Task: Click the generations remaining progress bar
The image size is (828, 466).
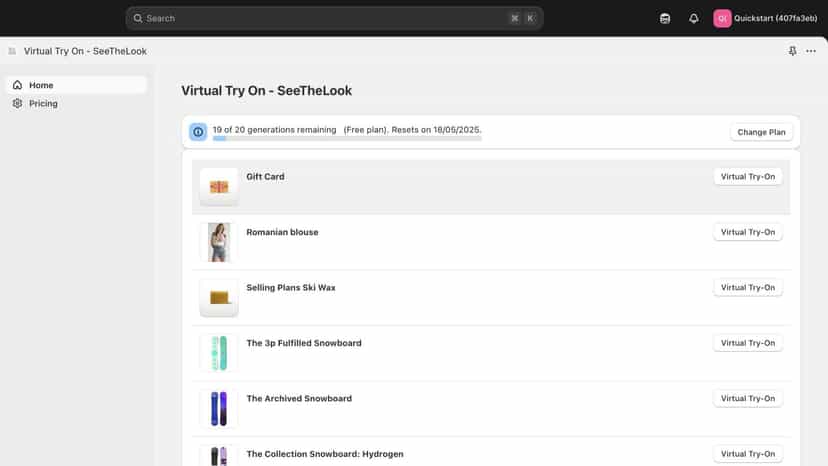Action: click(347, 138)
